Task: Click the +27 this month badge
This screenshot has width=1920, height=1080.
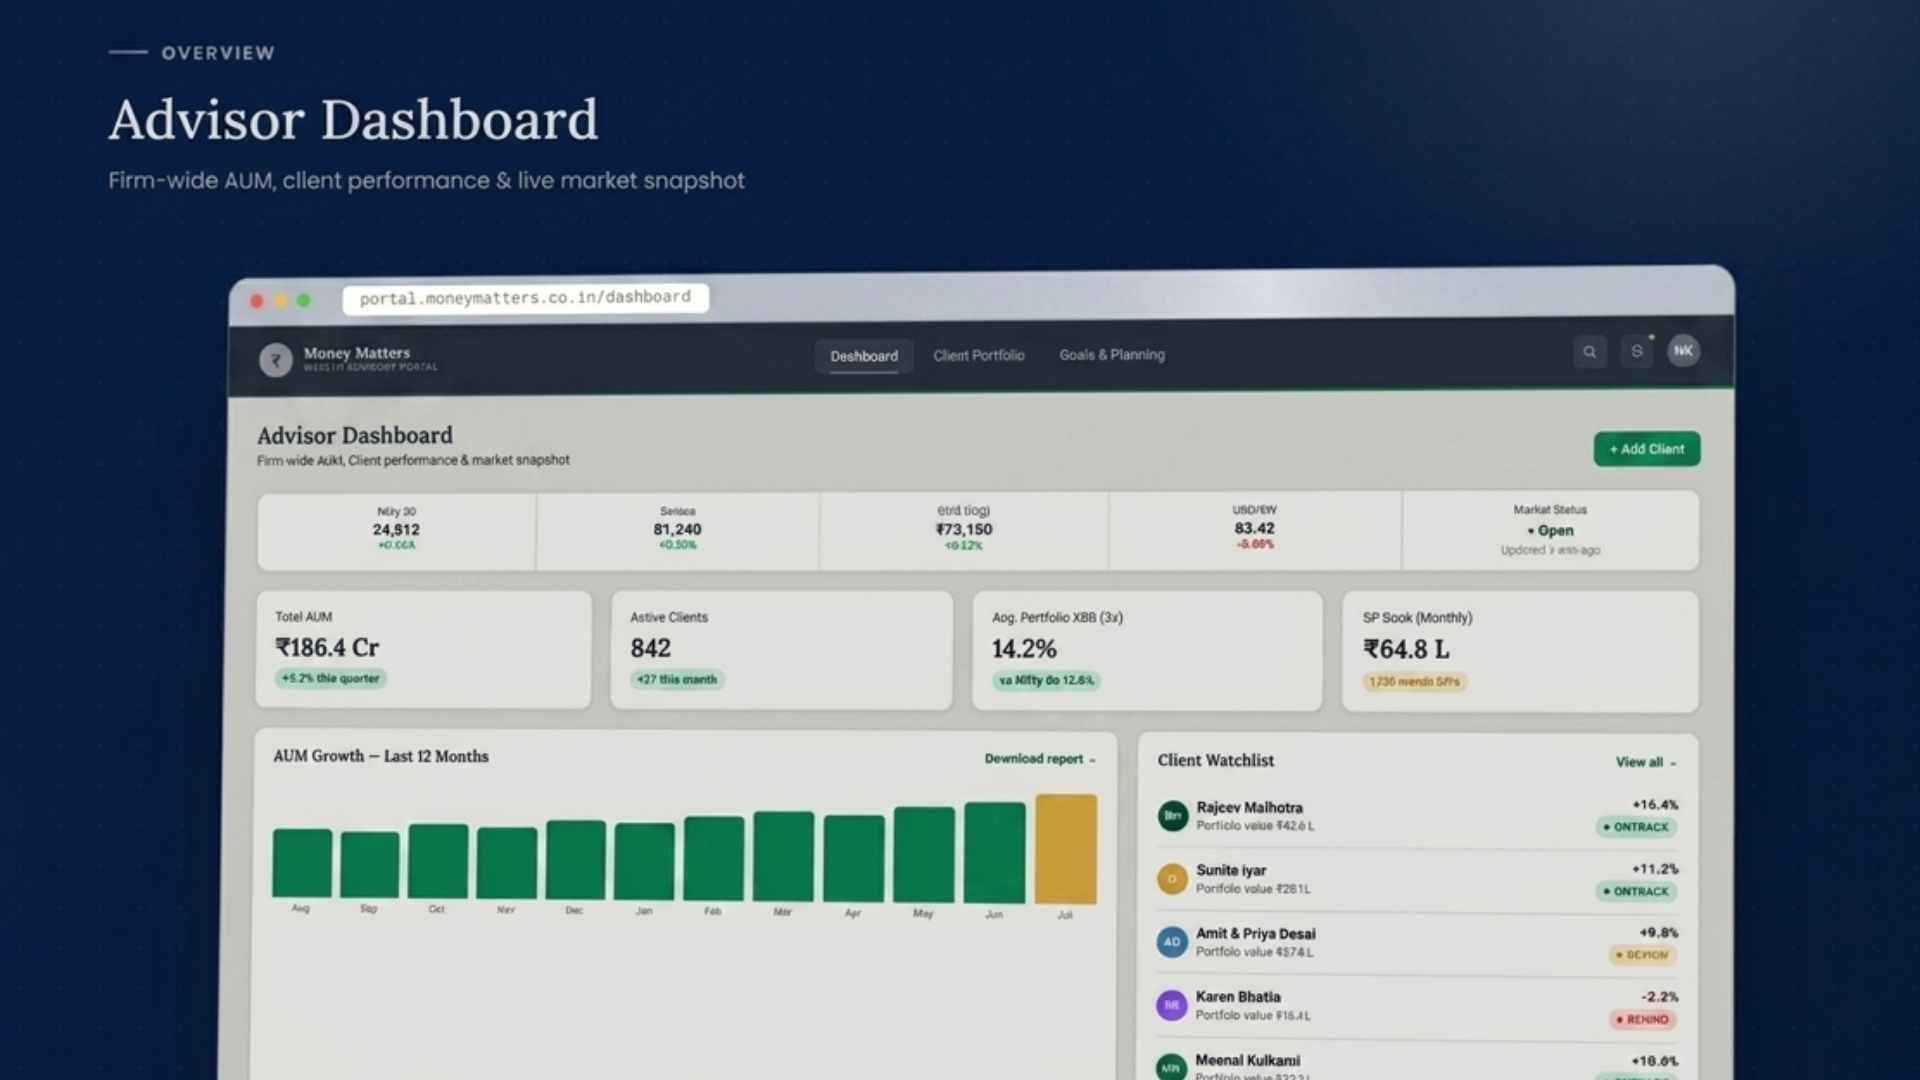Action: (x=677, y=680)
